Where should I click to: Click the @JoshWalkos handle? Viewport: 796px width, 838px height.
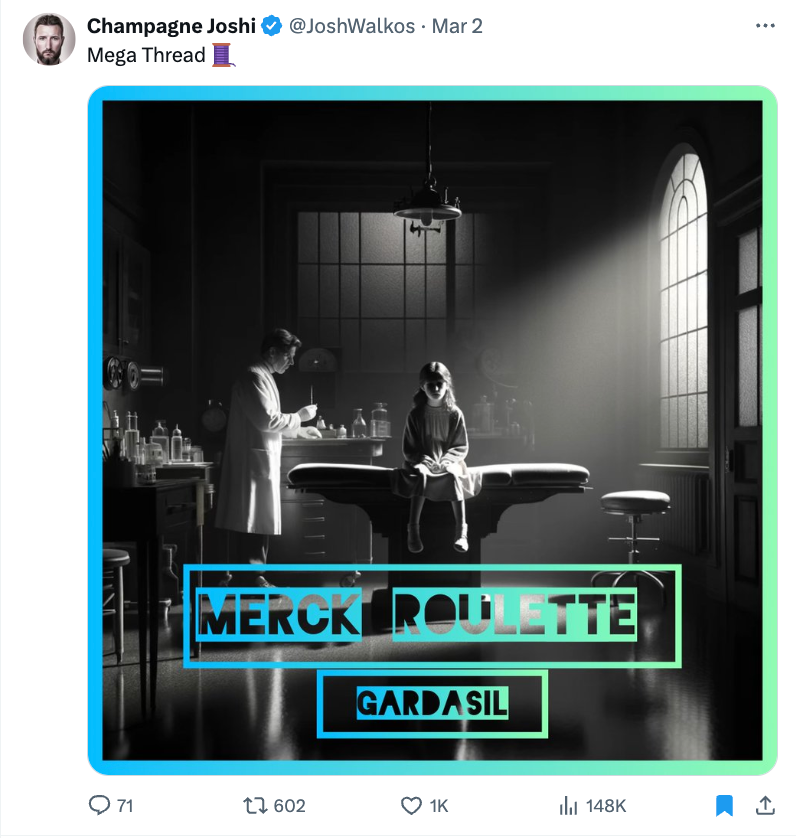(x=352, y=26)
